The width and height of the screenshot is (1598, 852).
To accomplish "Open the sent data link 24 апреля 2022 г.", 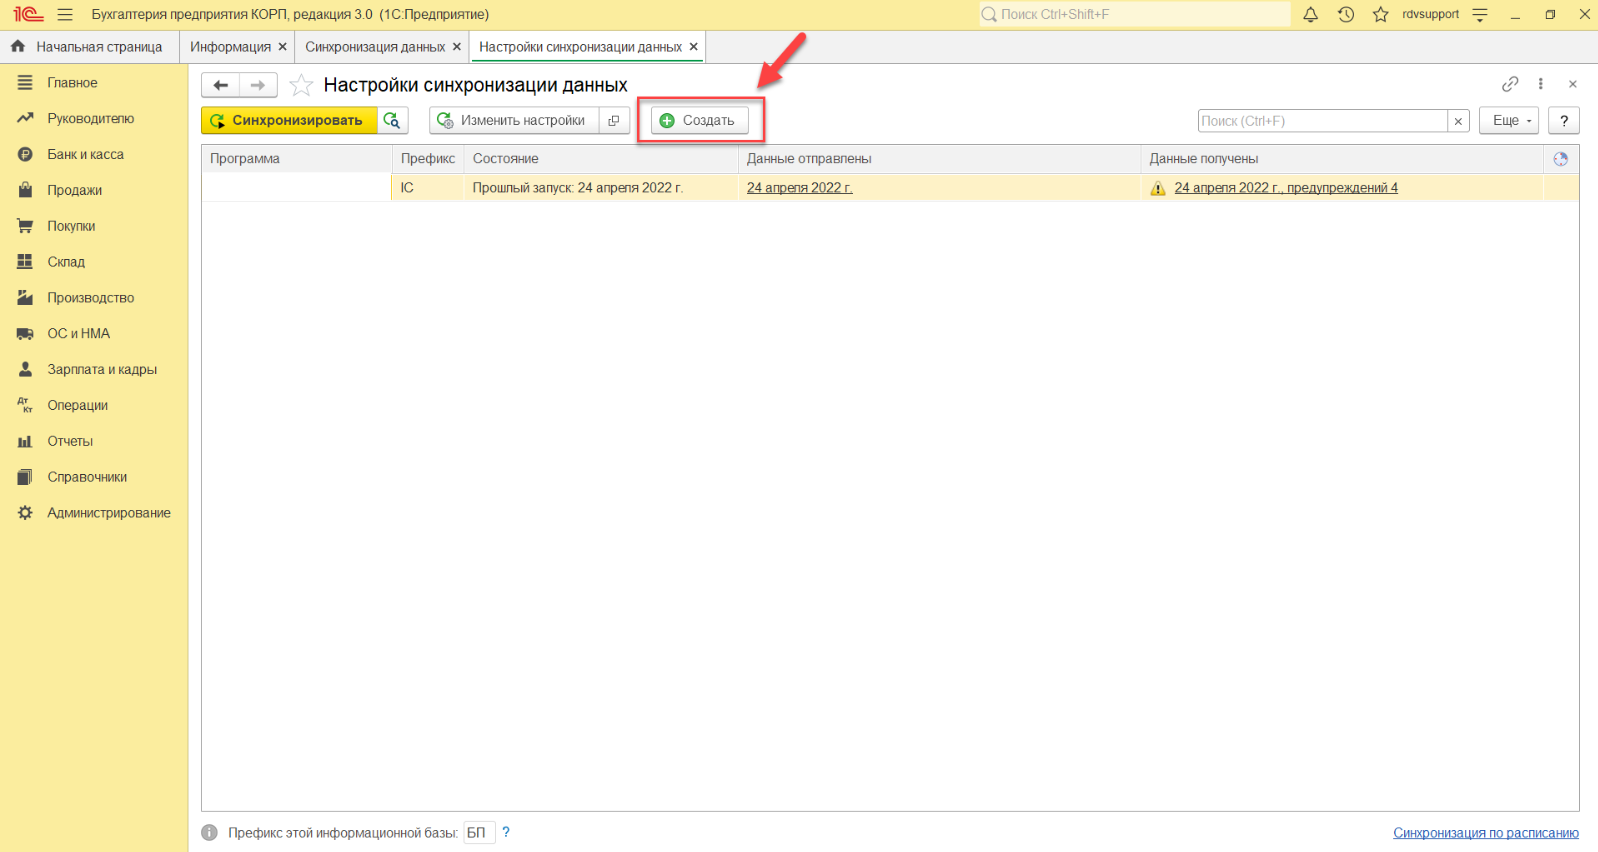I will pos(800,188).
